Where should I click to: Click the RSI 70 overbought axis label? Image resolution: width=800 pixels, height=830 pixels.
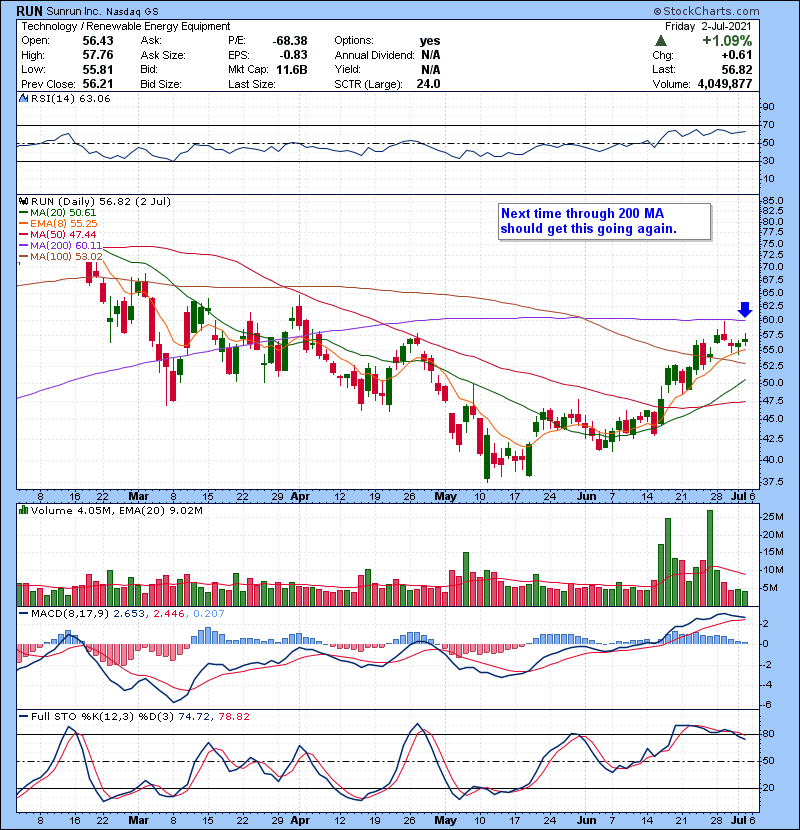768,125
